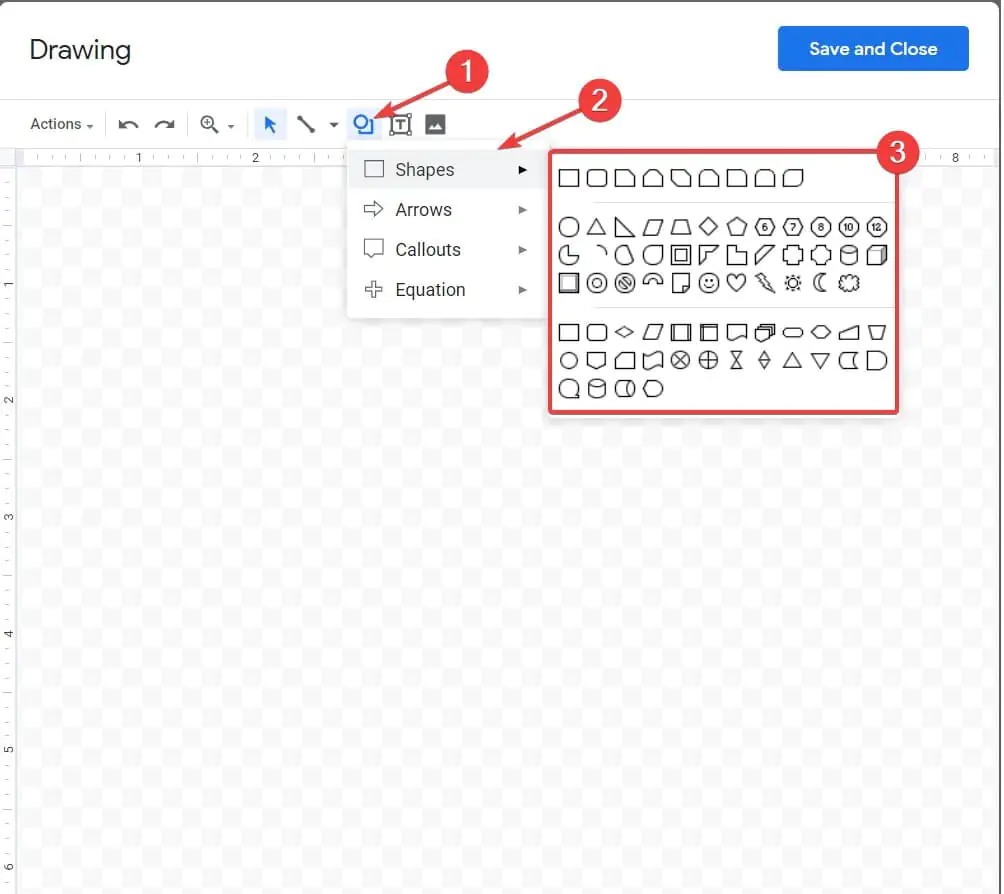The width and height of the screenshot is (1004, 894).
Task: Open the Equation submenu entry
Action: pyautogui.click(x=446, y=289)
